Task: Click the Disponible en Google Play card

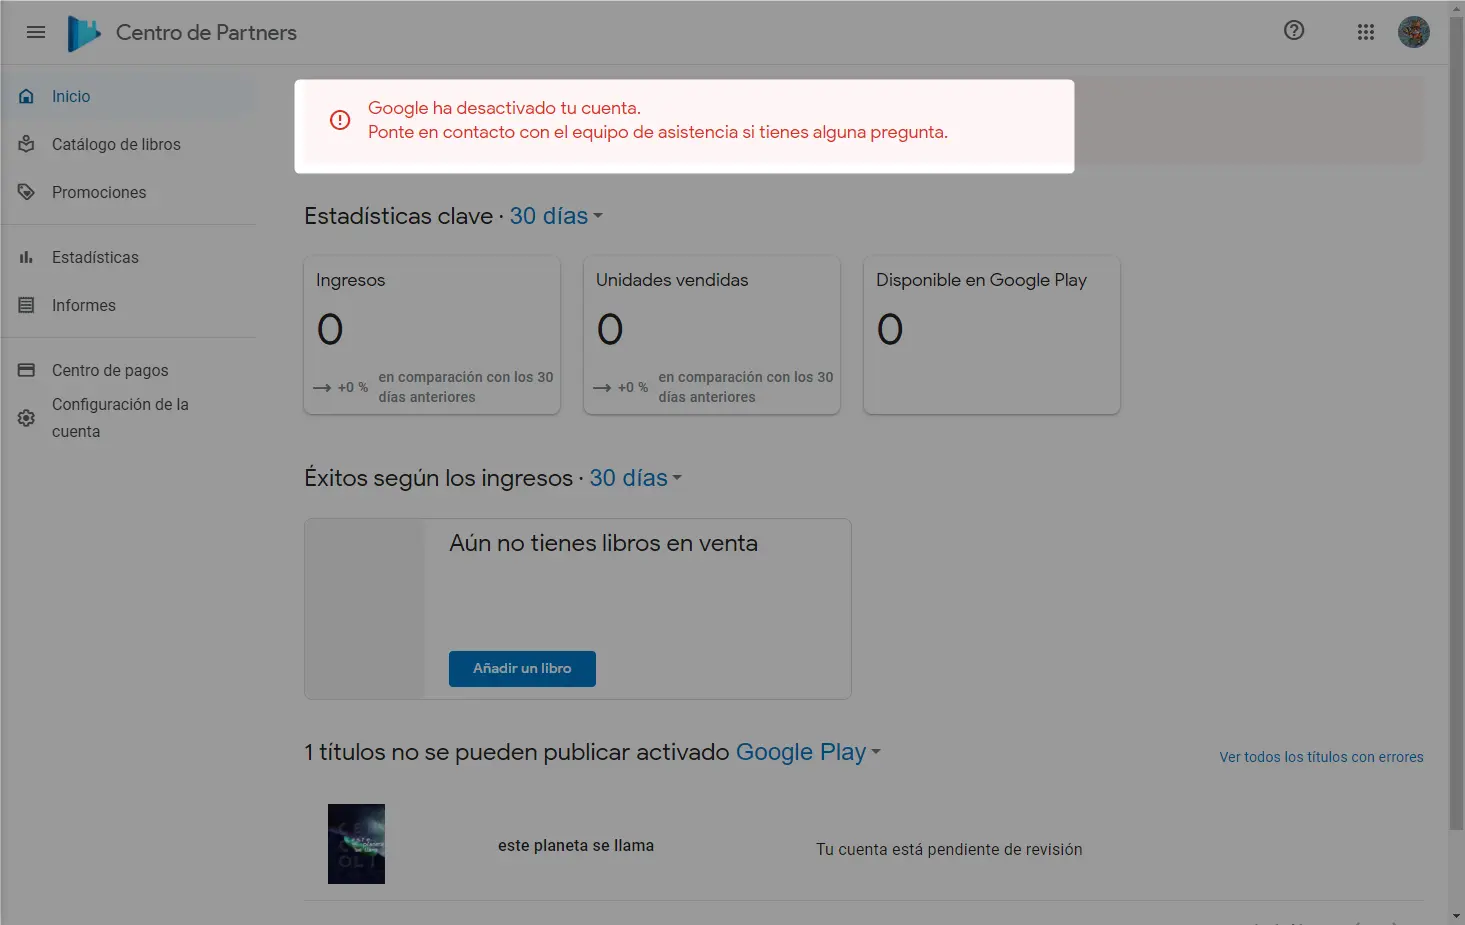Action: point(992,335)
